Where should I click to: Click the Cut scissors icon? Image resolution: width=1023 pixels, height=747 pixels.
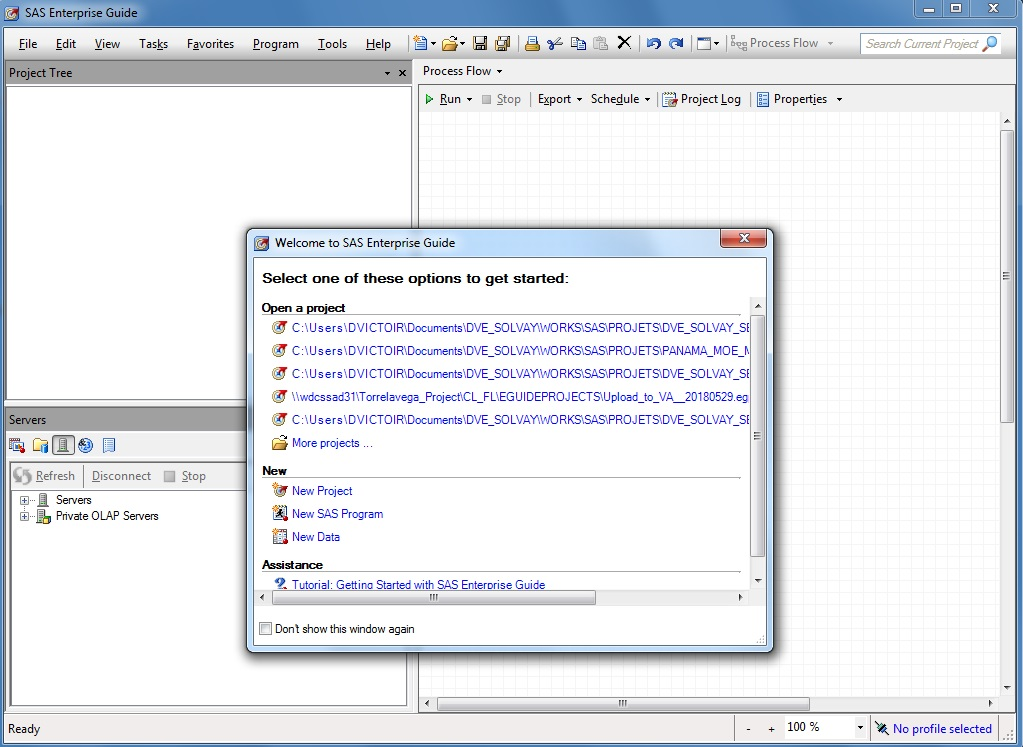click(555, 44)
